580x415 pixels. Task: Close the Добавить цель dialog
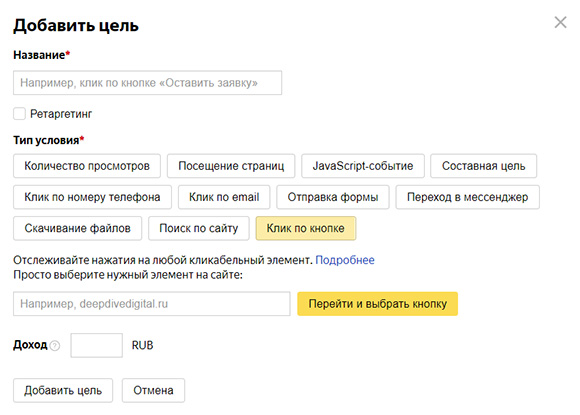point(560,22)
